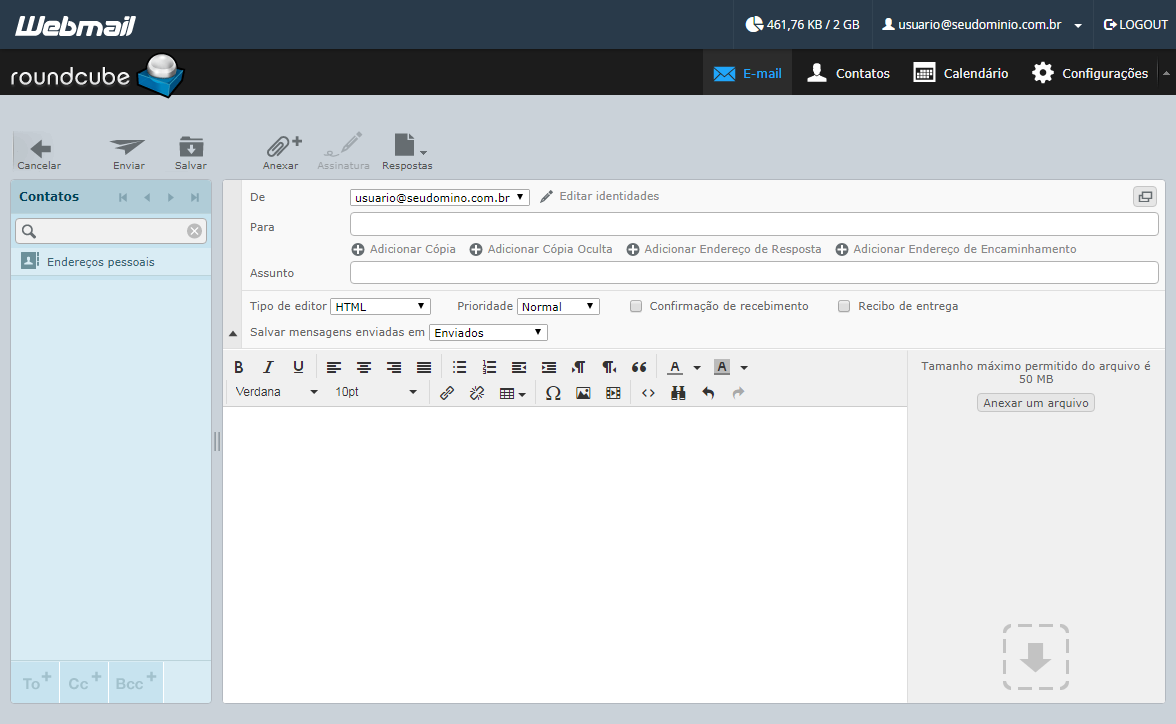Viewport: 1176px width, 724px height.
Task: Save draft with the Salvar icon
Action: (x=190, y=146)
